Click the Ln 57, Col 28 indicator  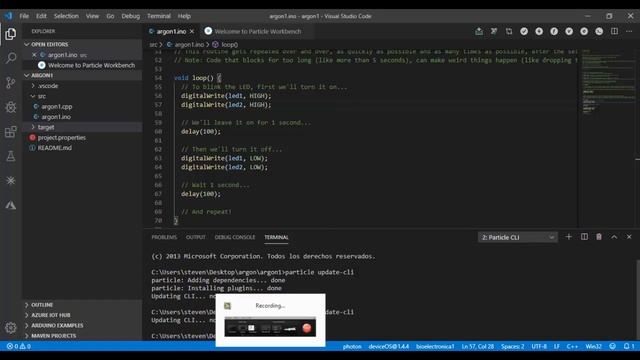coord(478,346)
